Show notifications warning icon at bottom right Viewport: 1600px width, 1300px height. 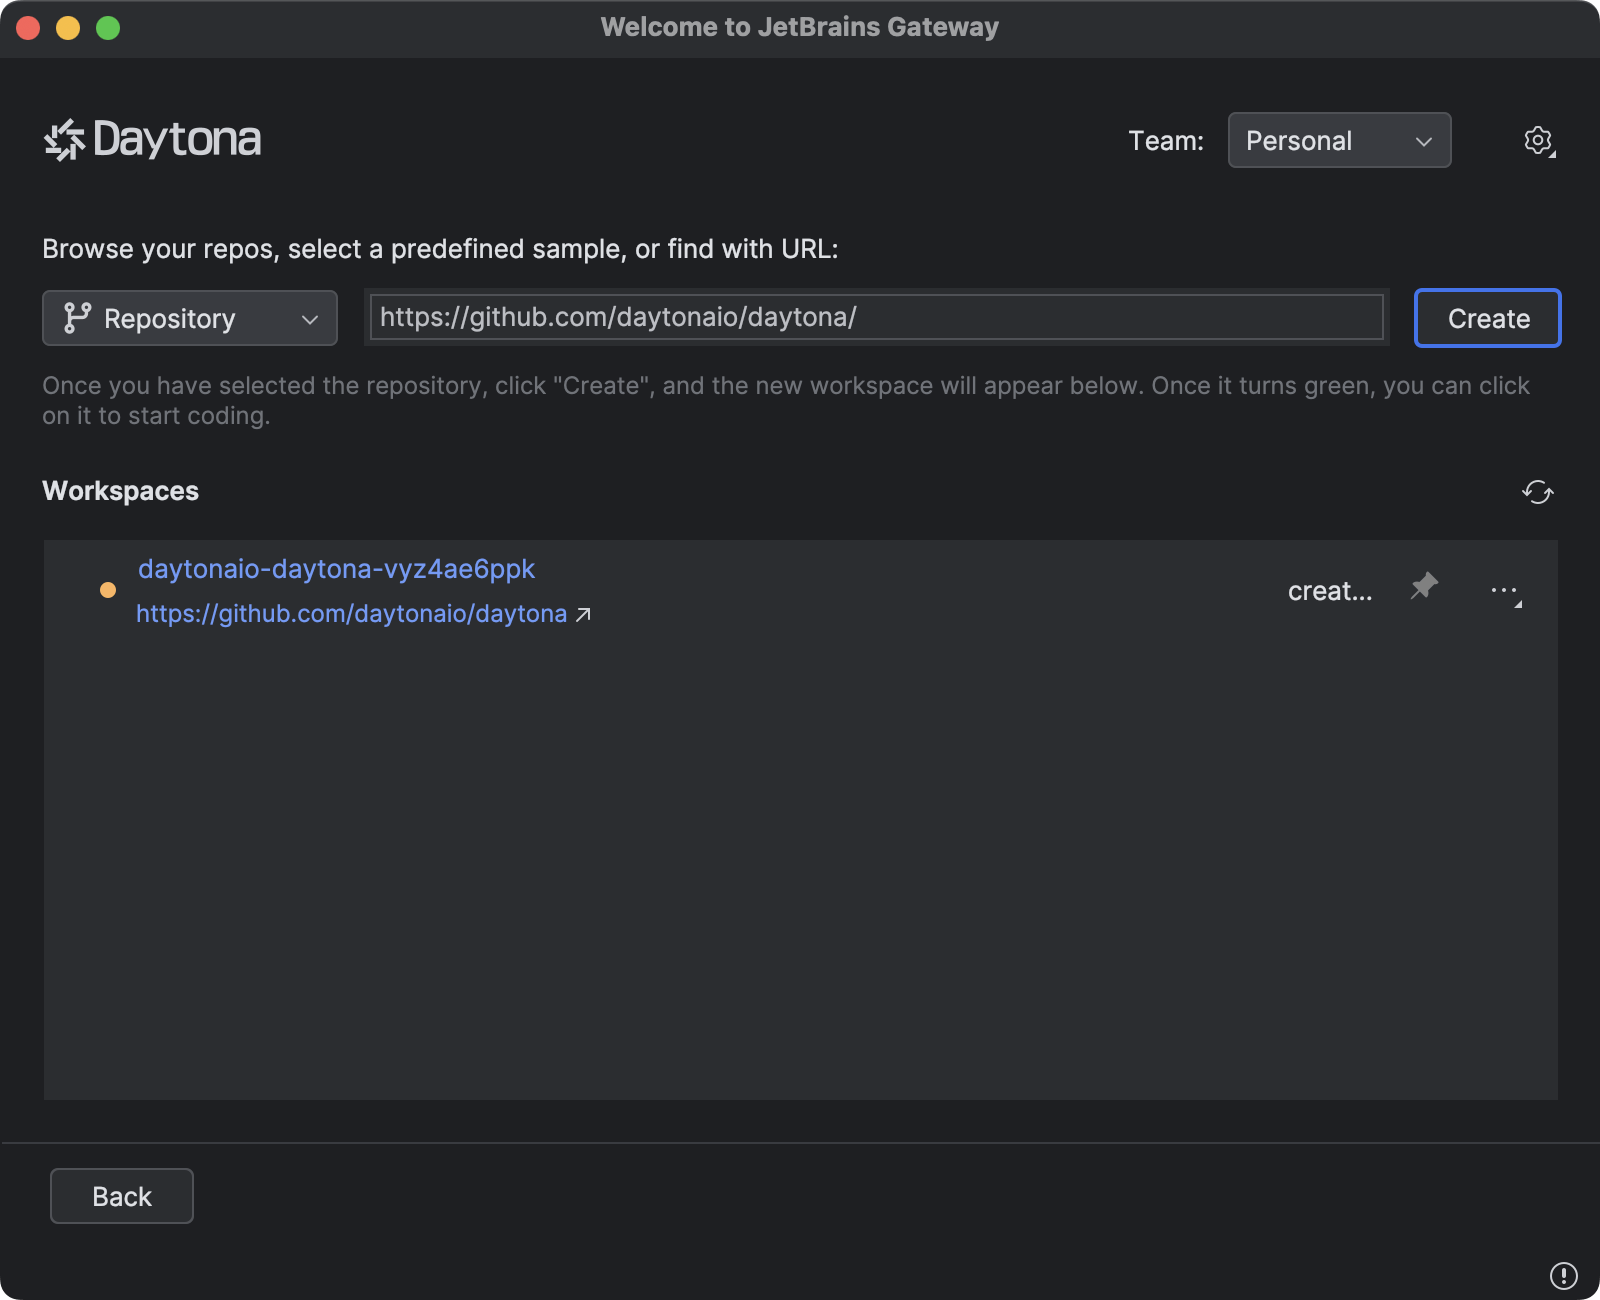click(1563, 1275)
